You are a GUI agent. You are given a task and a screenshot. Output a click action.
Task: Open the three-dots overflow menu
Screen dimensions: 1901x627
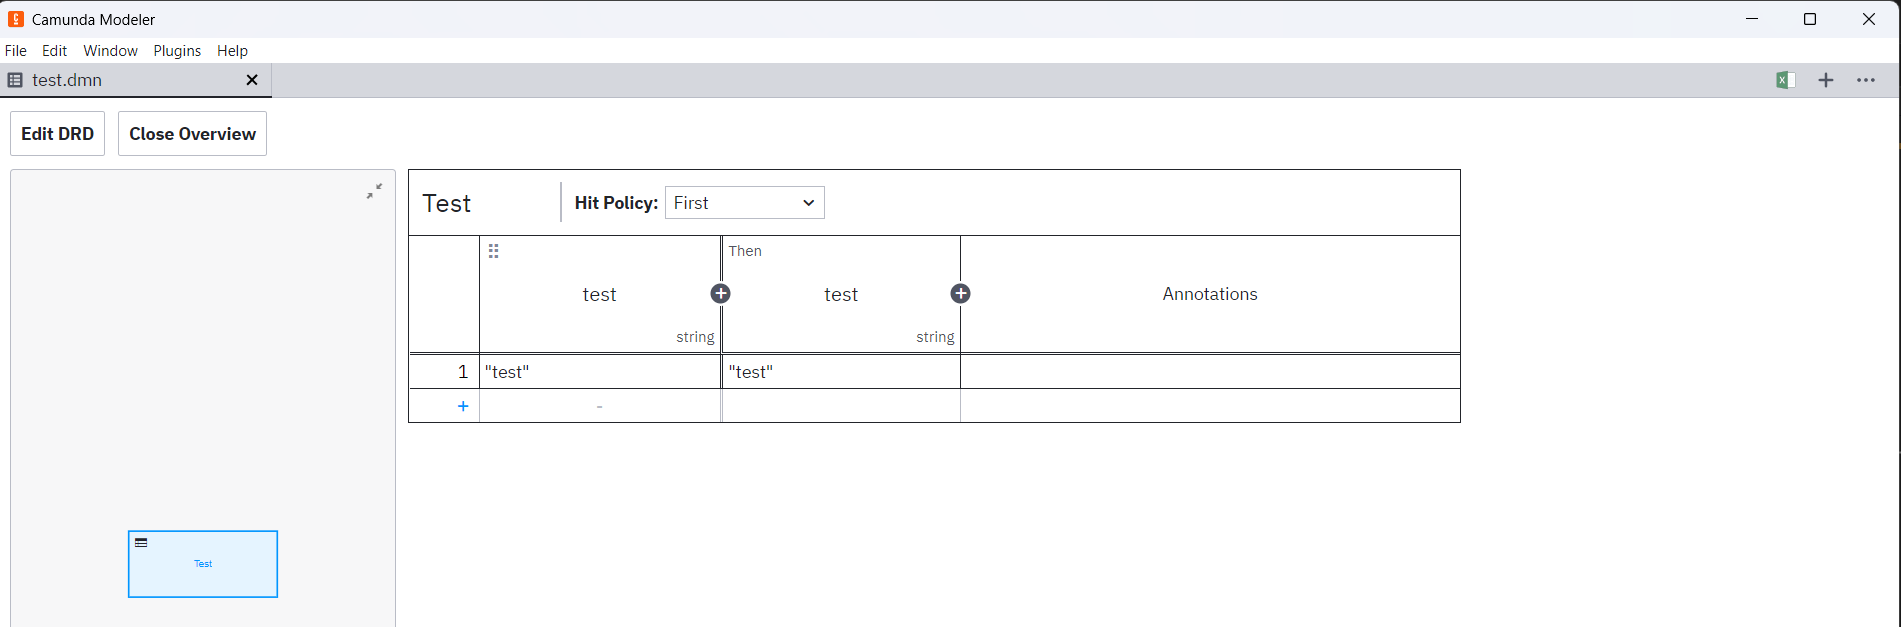coord(1866,80)
